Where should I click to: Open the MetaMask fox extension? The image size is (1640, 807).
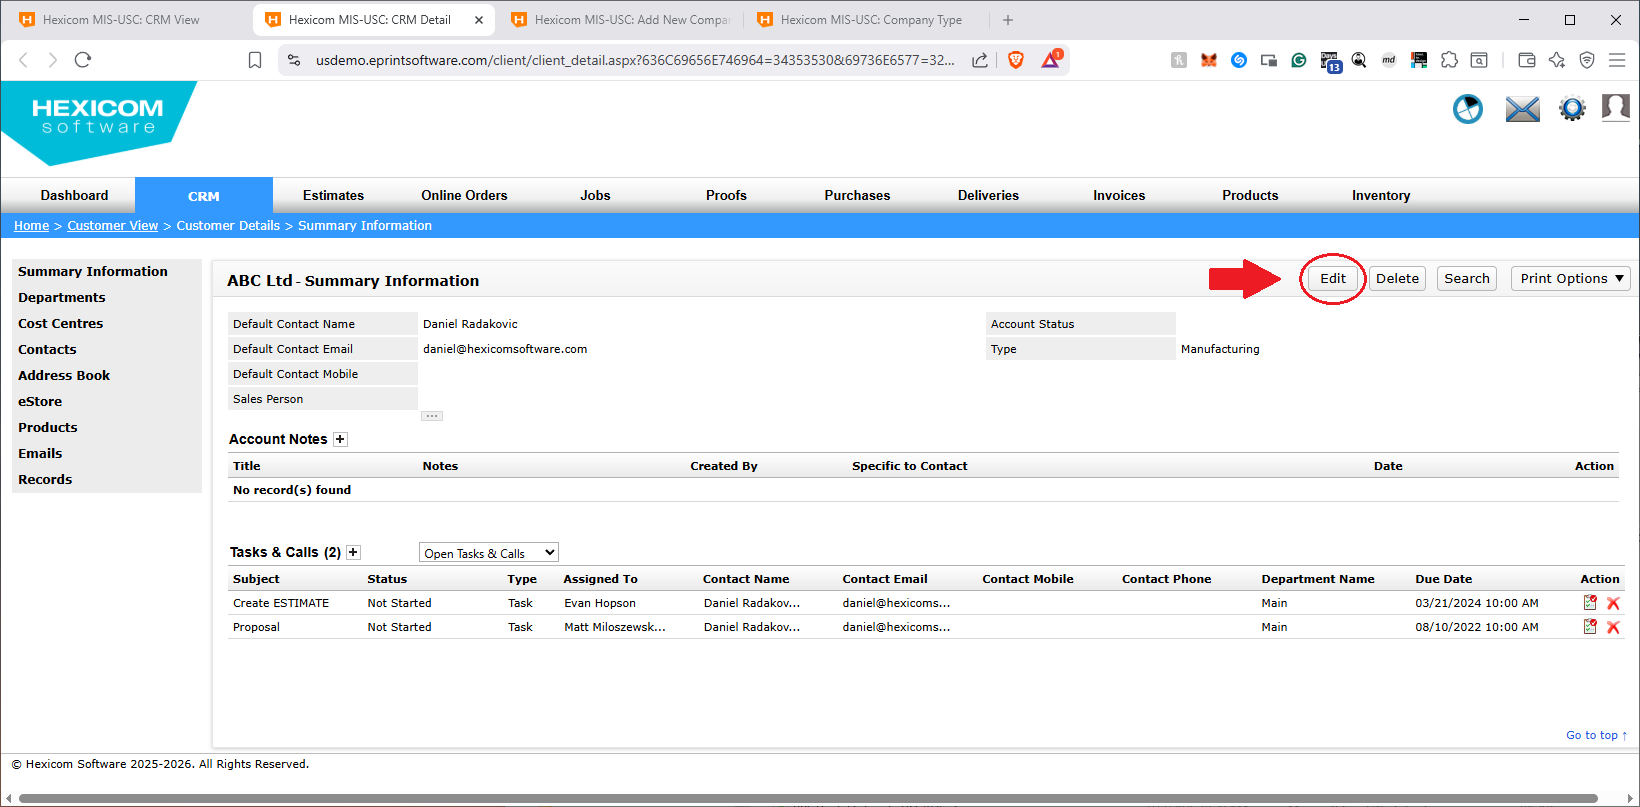(1209, 60)
